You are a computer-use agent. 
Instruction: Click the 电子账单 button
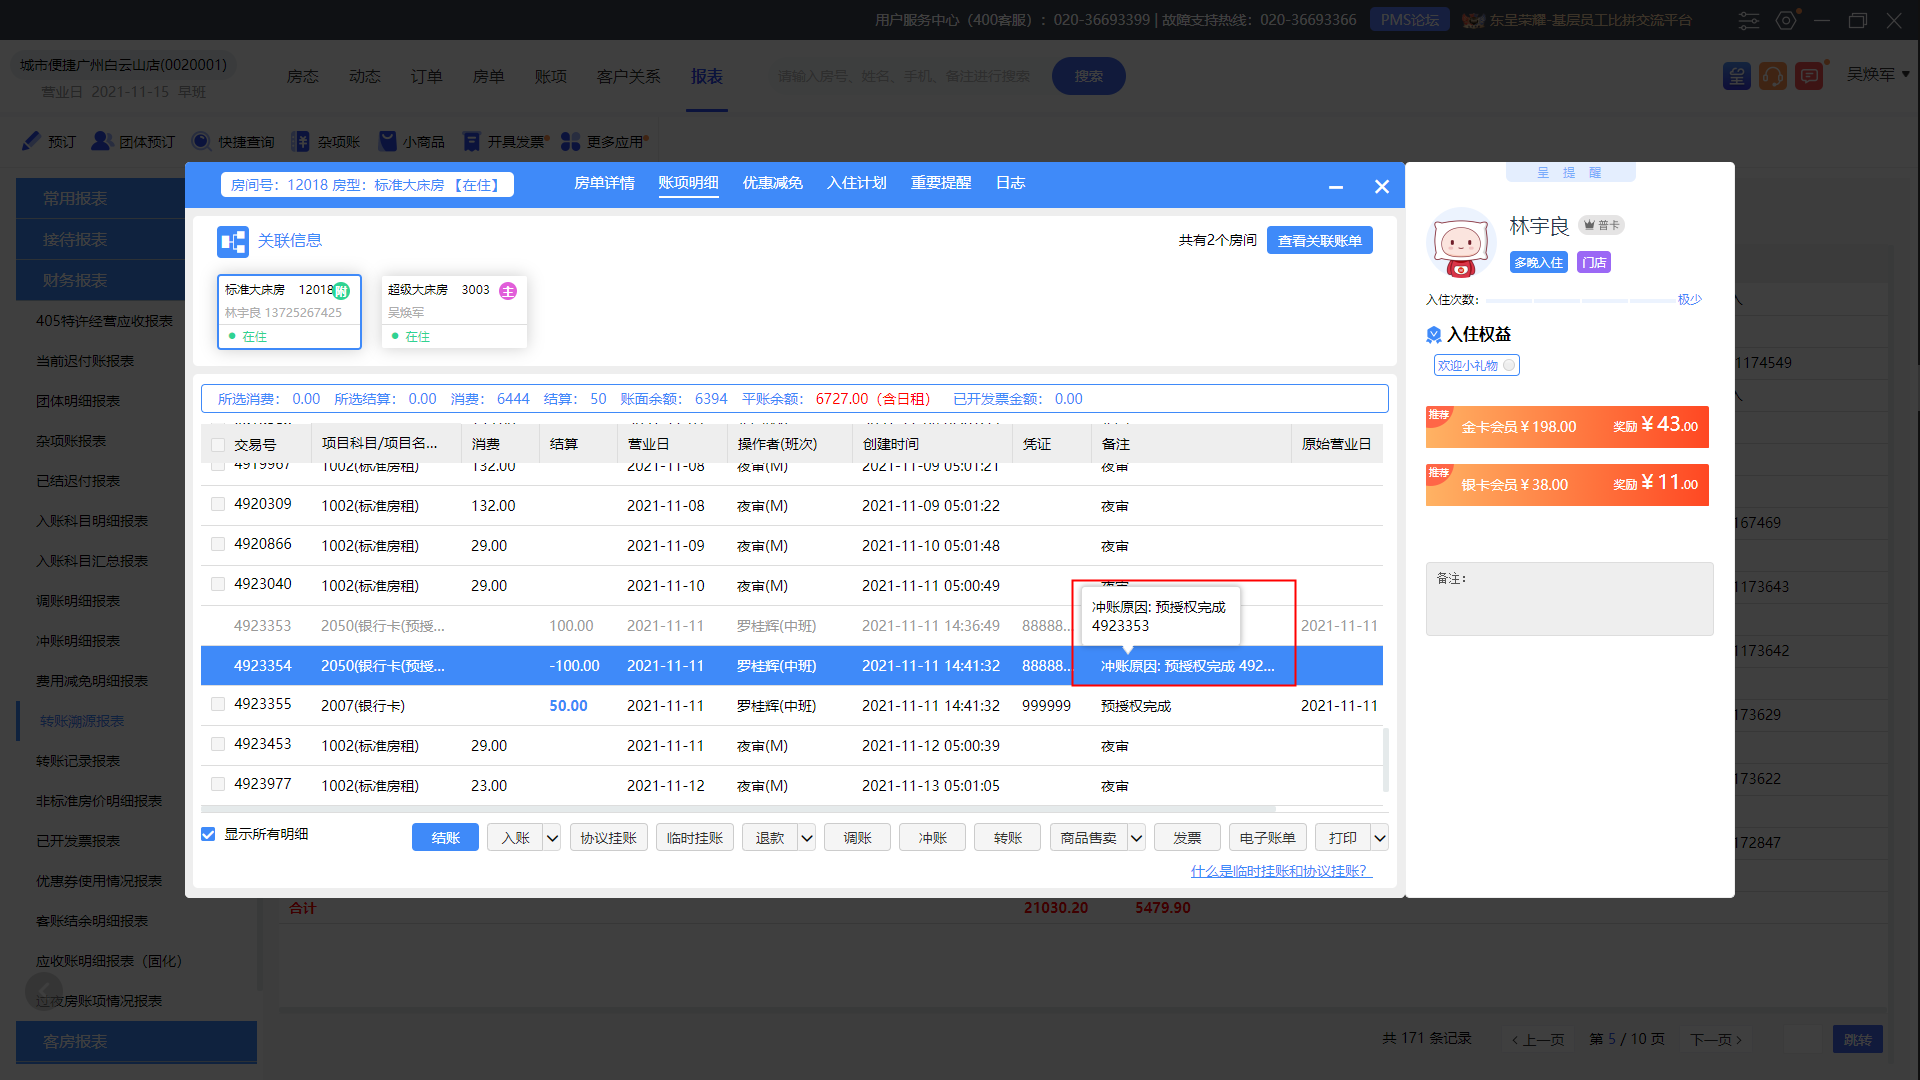click(x=1267, y=838)
